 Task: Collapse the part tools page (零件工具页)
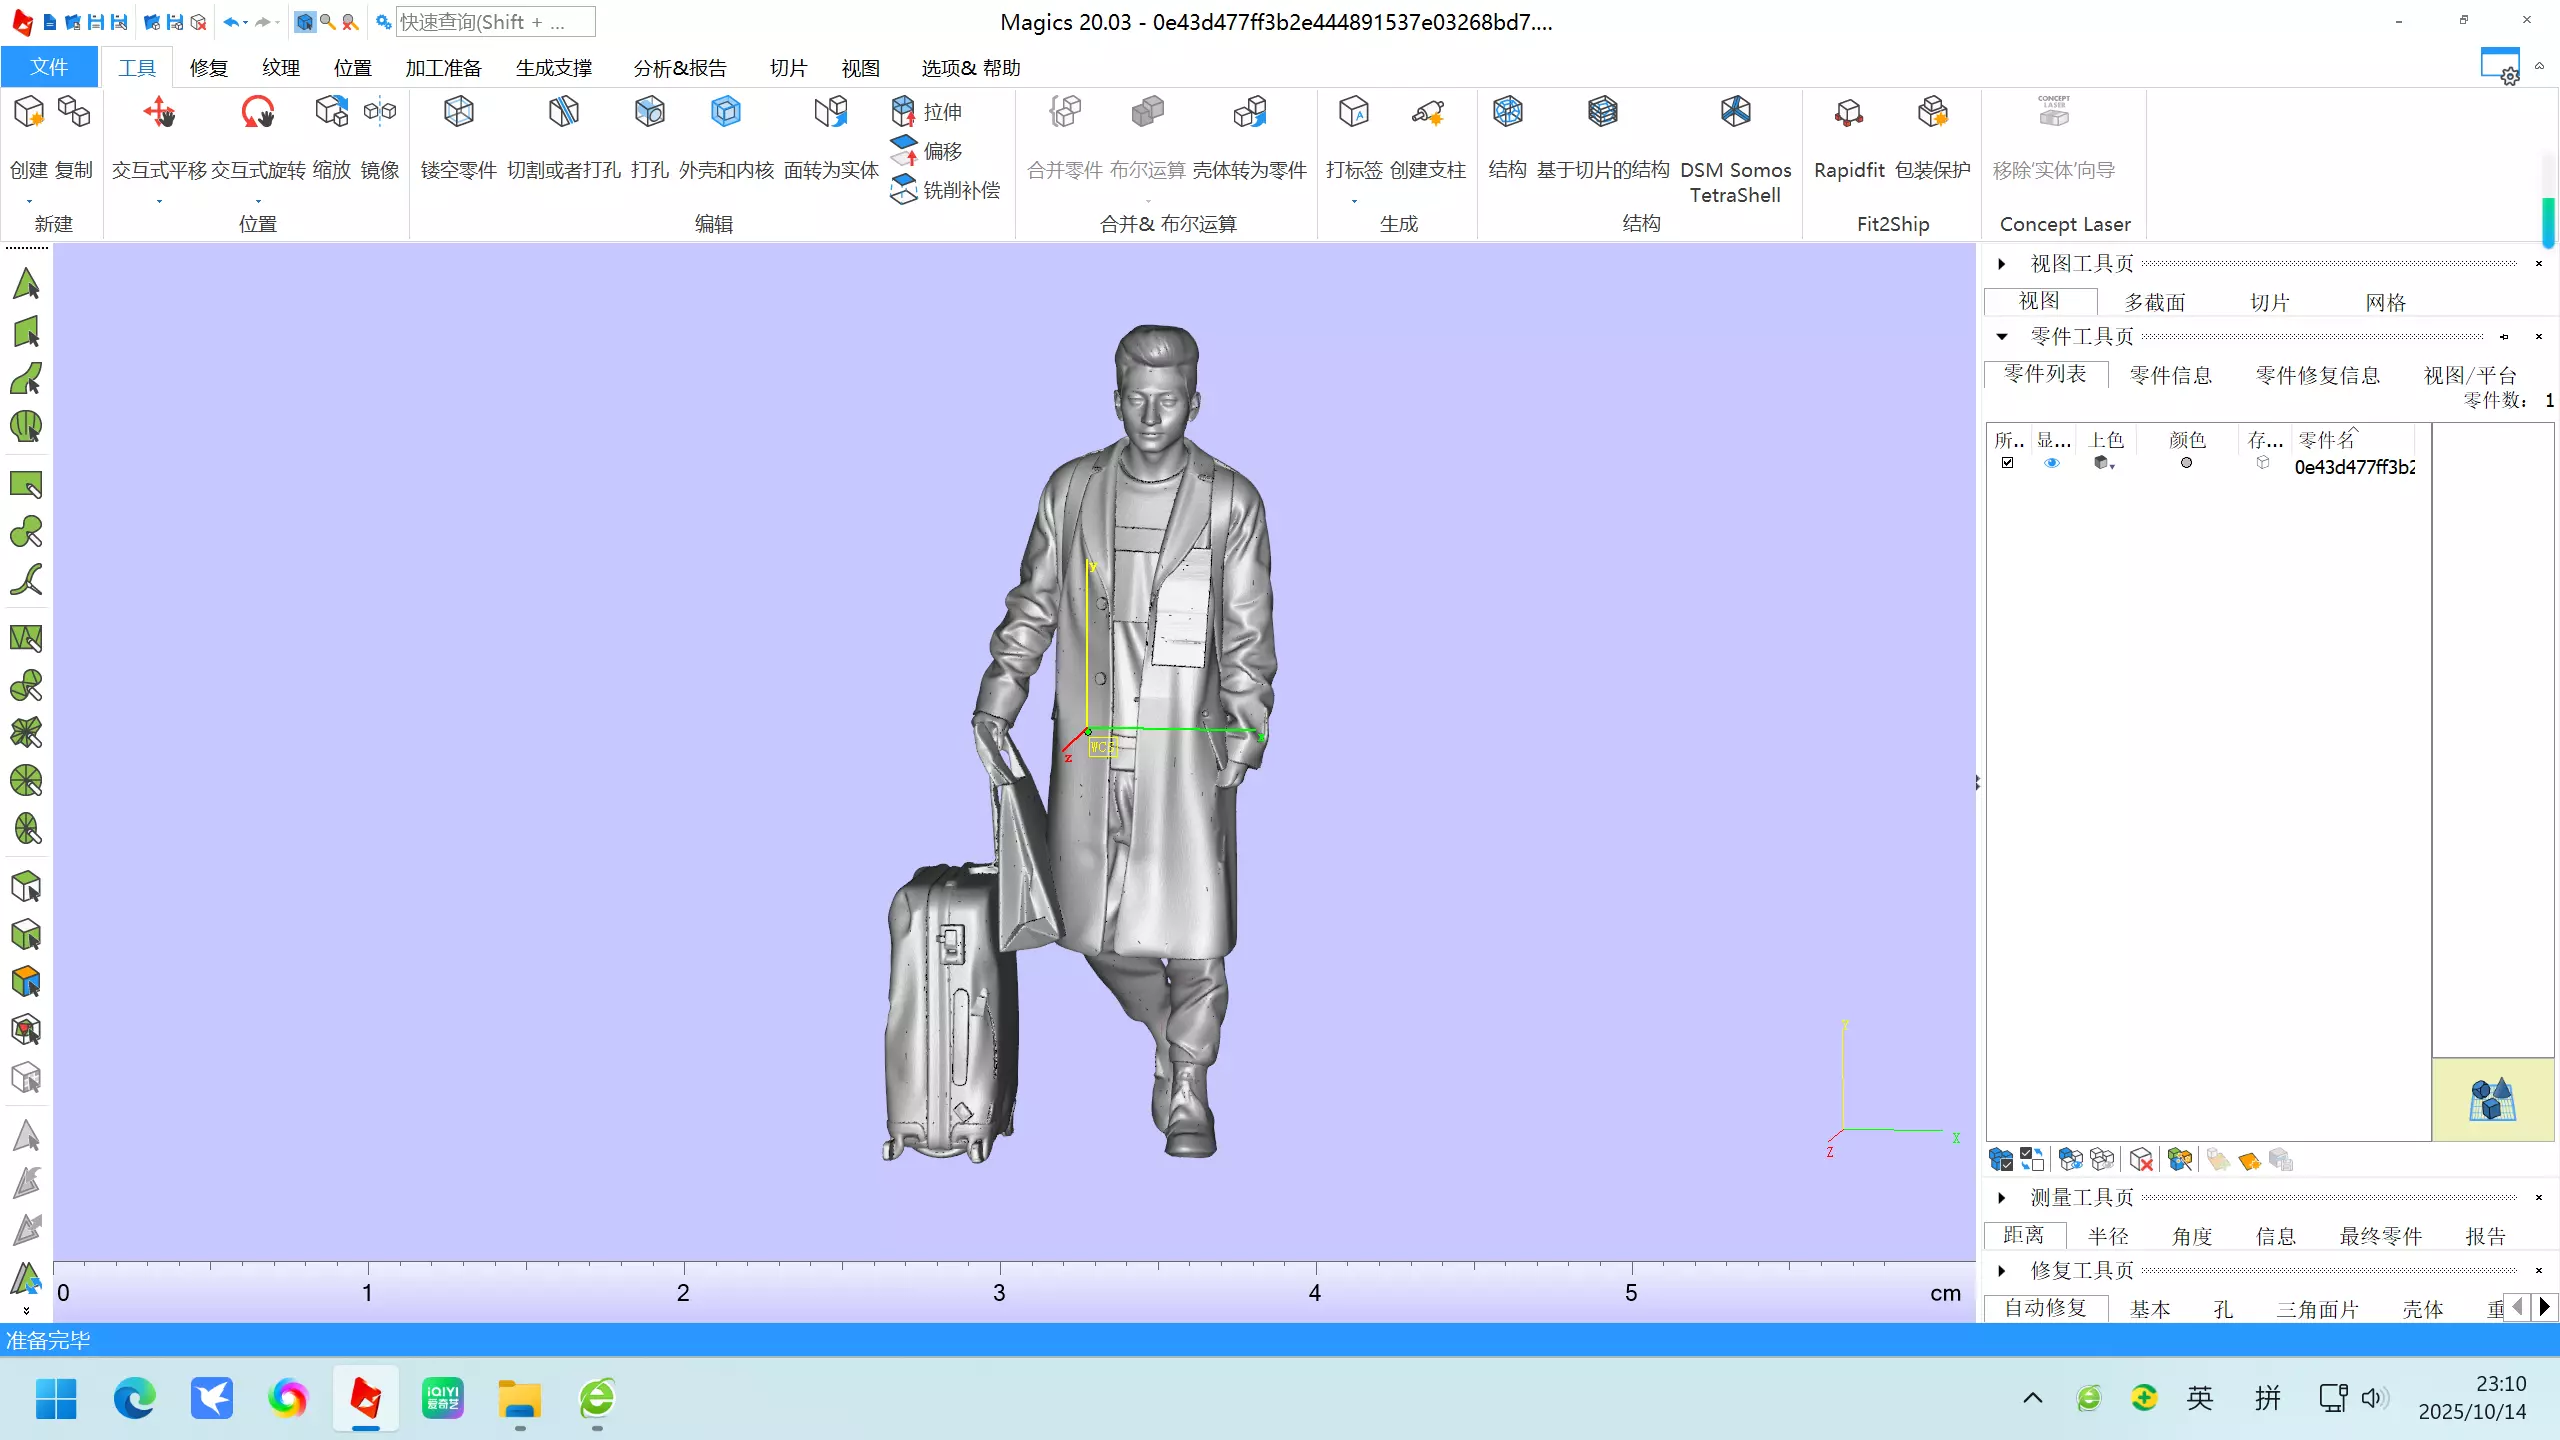pos(2002,337)
